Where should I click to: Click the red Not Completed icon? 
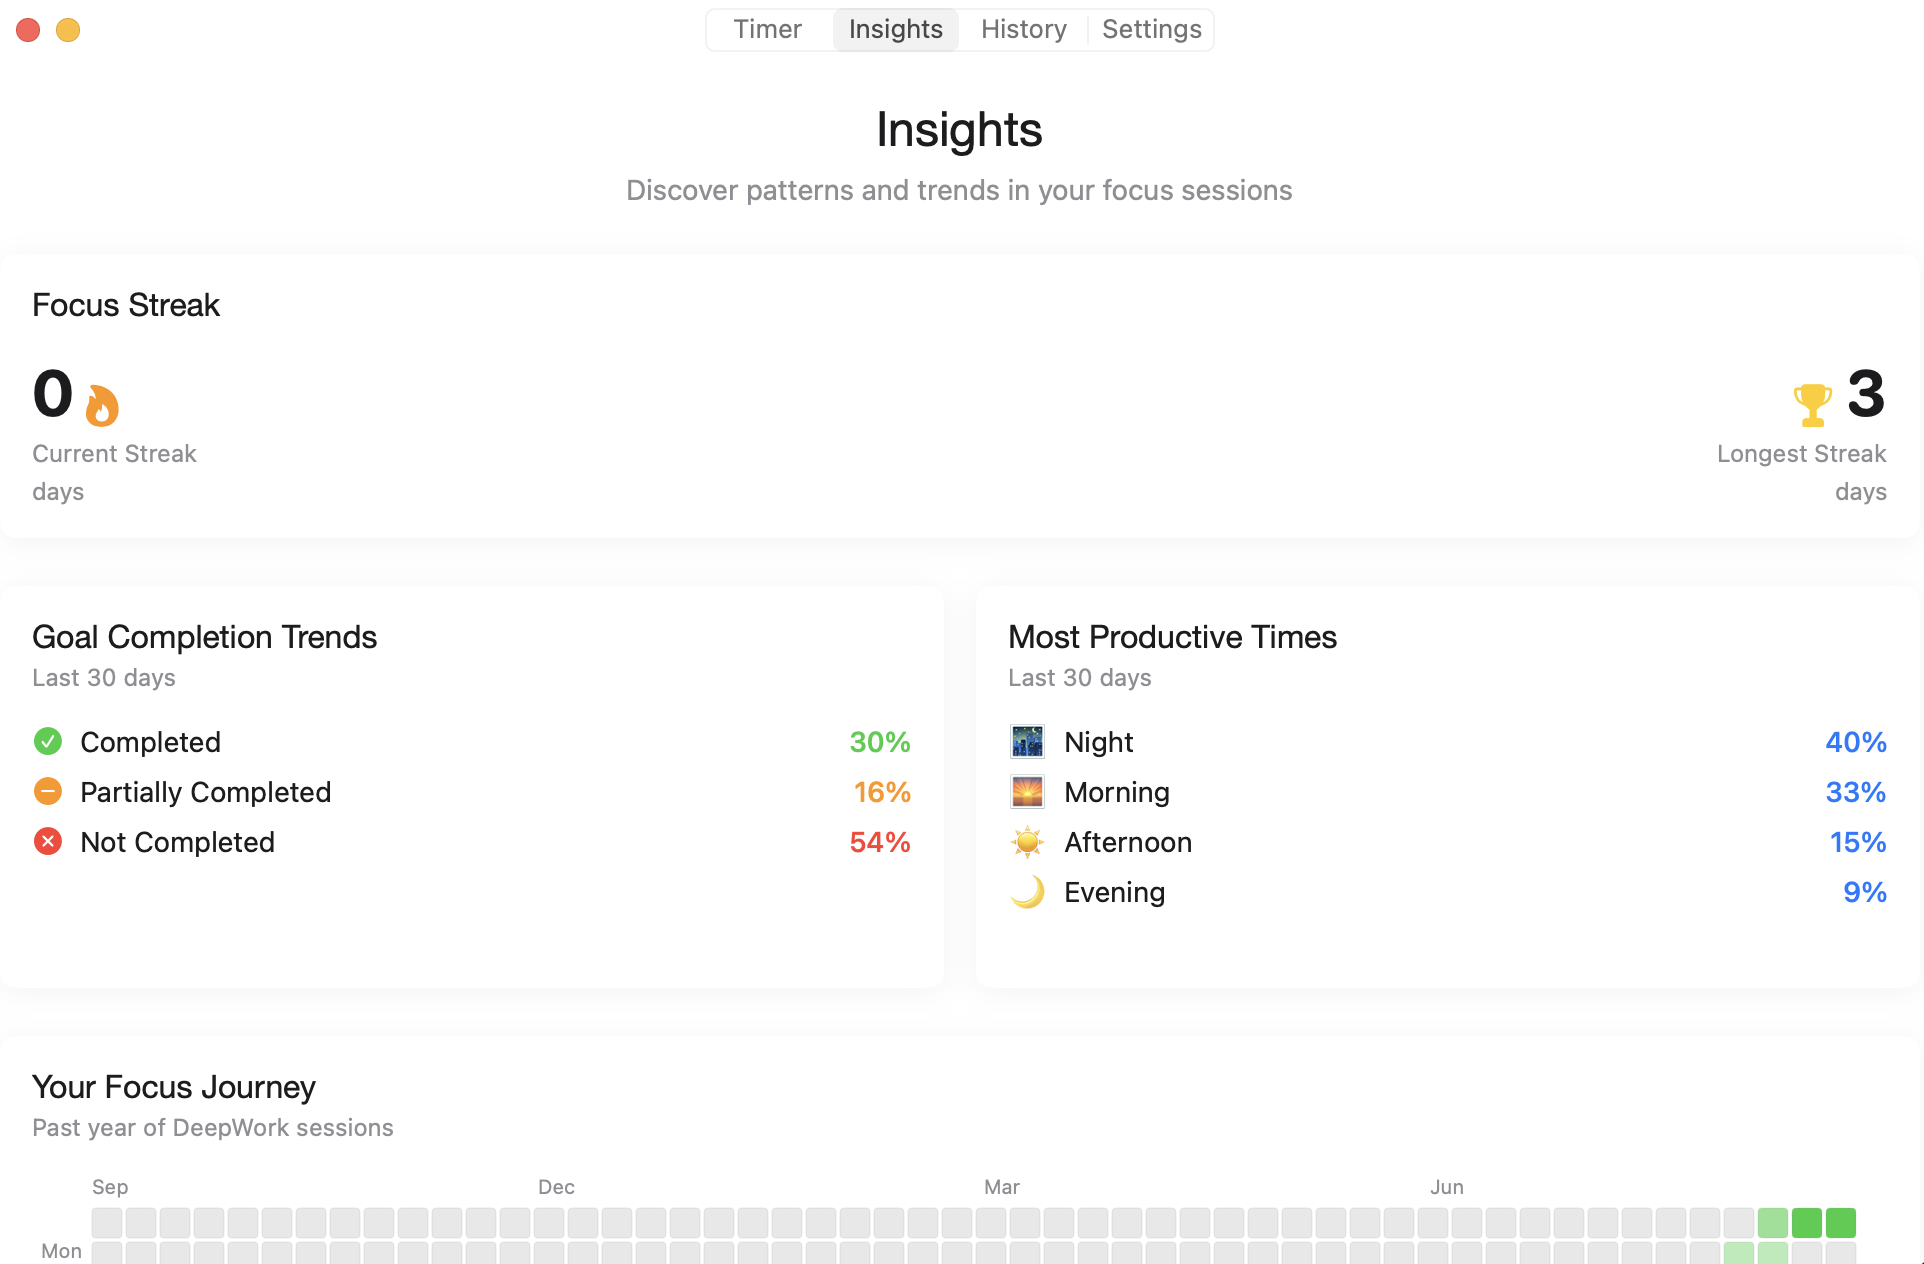click(48, 841)
